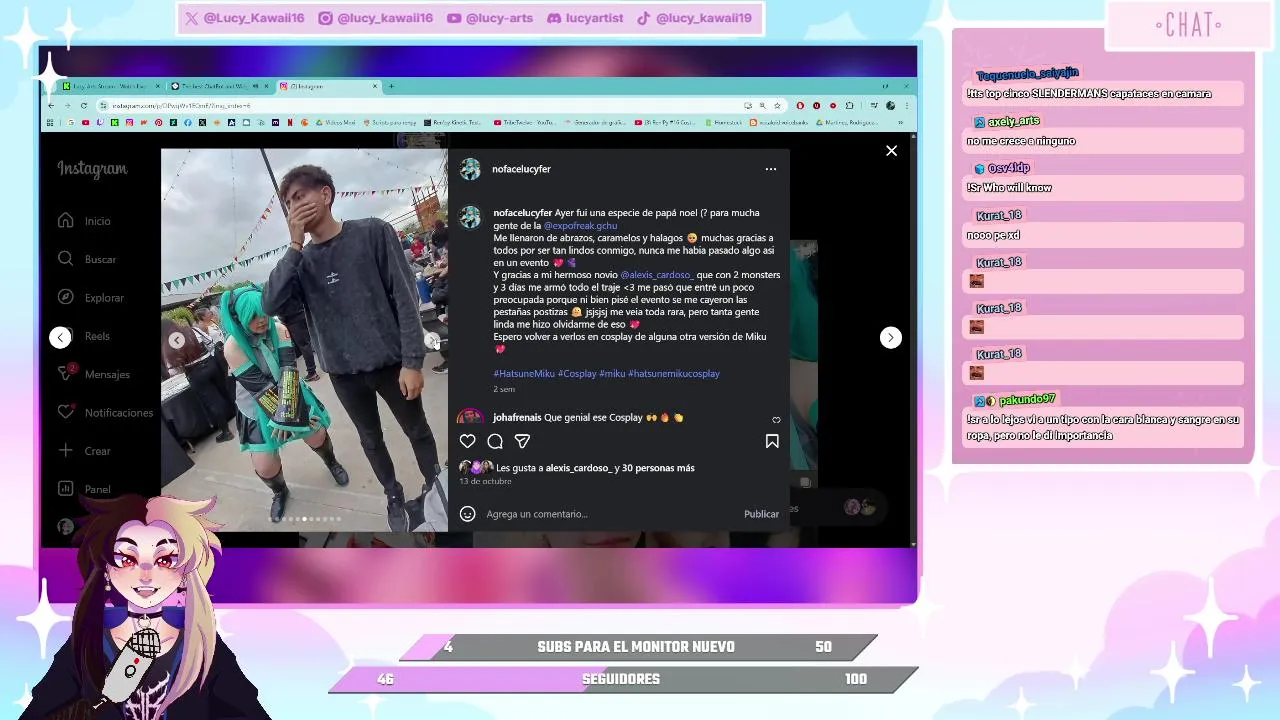Click Publicar to post comment
This screenshot has width=1280, height=720.
761,514
